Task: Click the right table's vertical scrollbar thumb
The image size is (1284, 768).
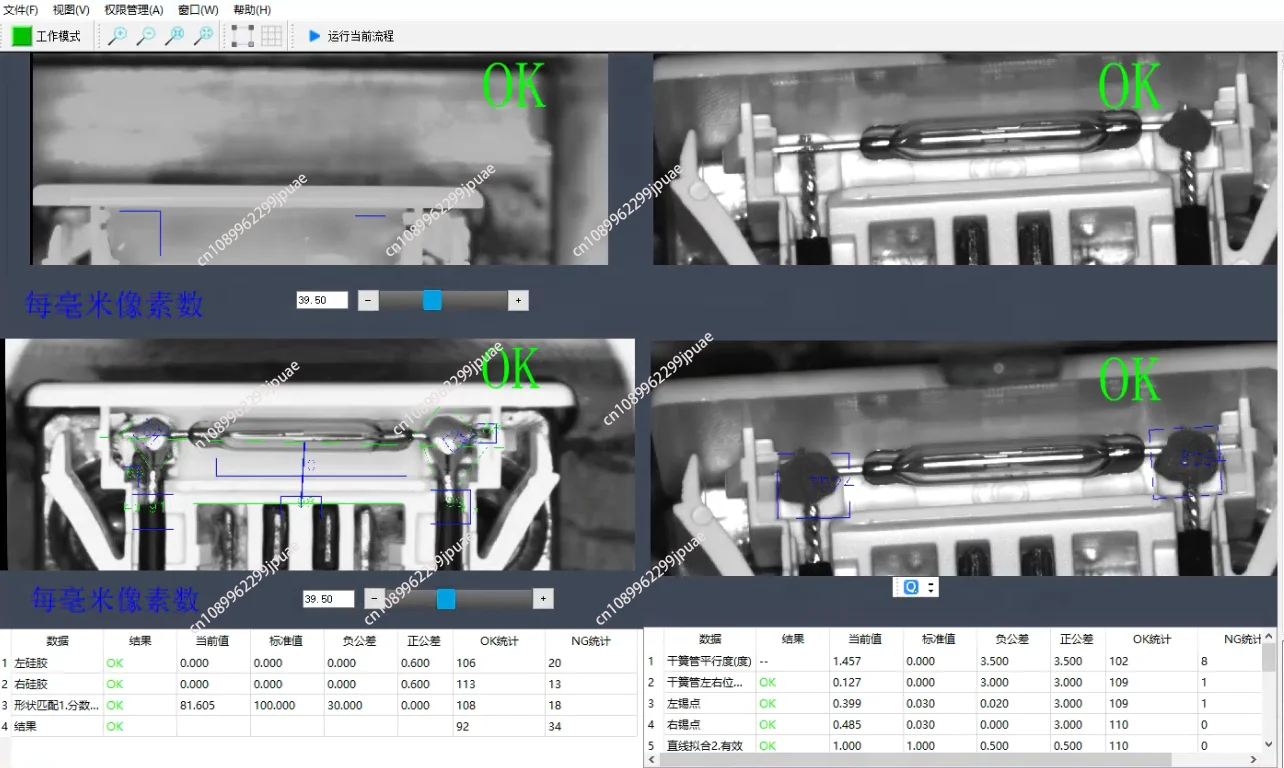Action: click(1268, 656)
